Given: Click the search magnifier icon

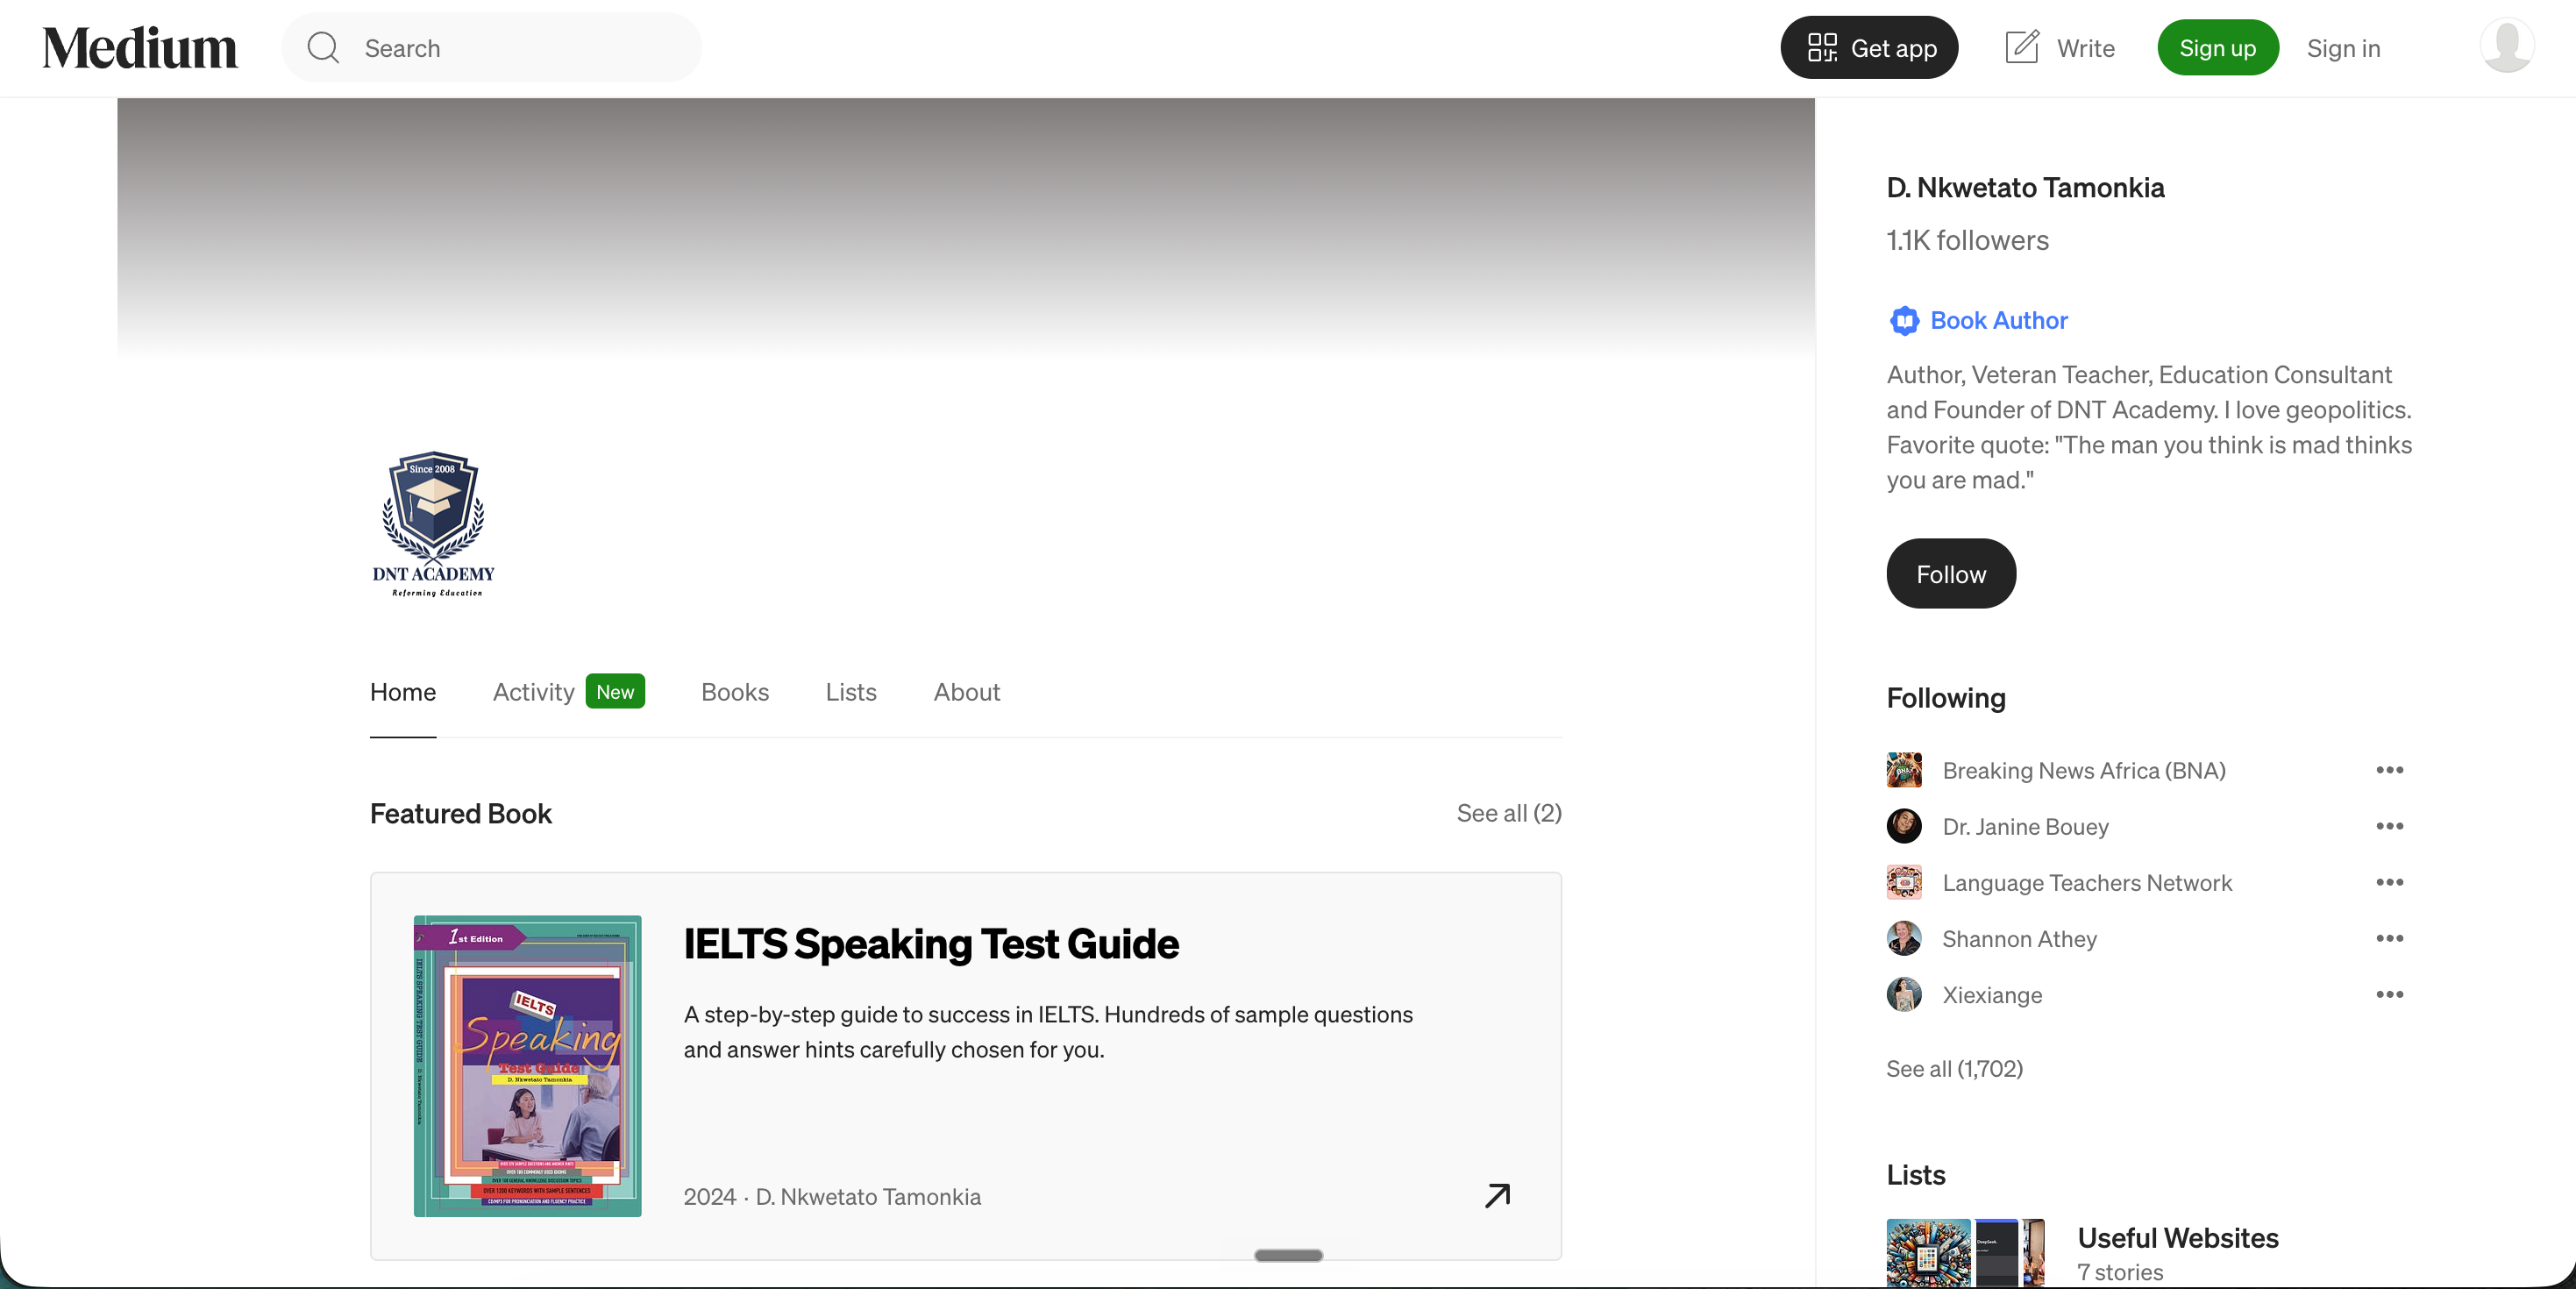Looking at the screenshot, I should coord(323,47).
